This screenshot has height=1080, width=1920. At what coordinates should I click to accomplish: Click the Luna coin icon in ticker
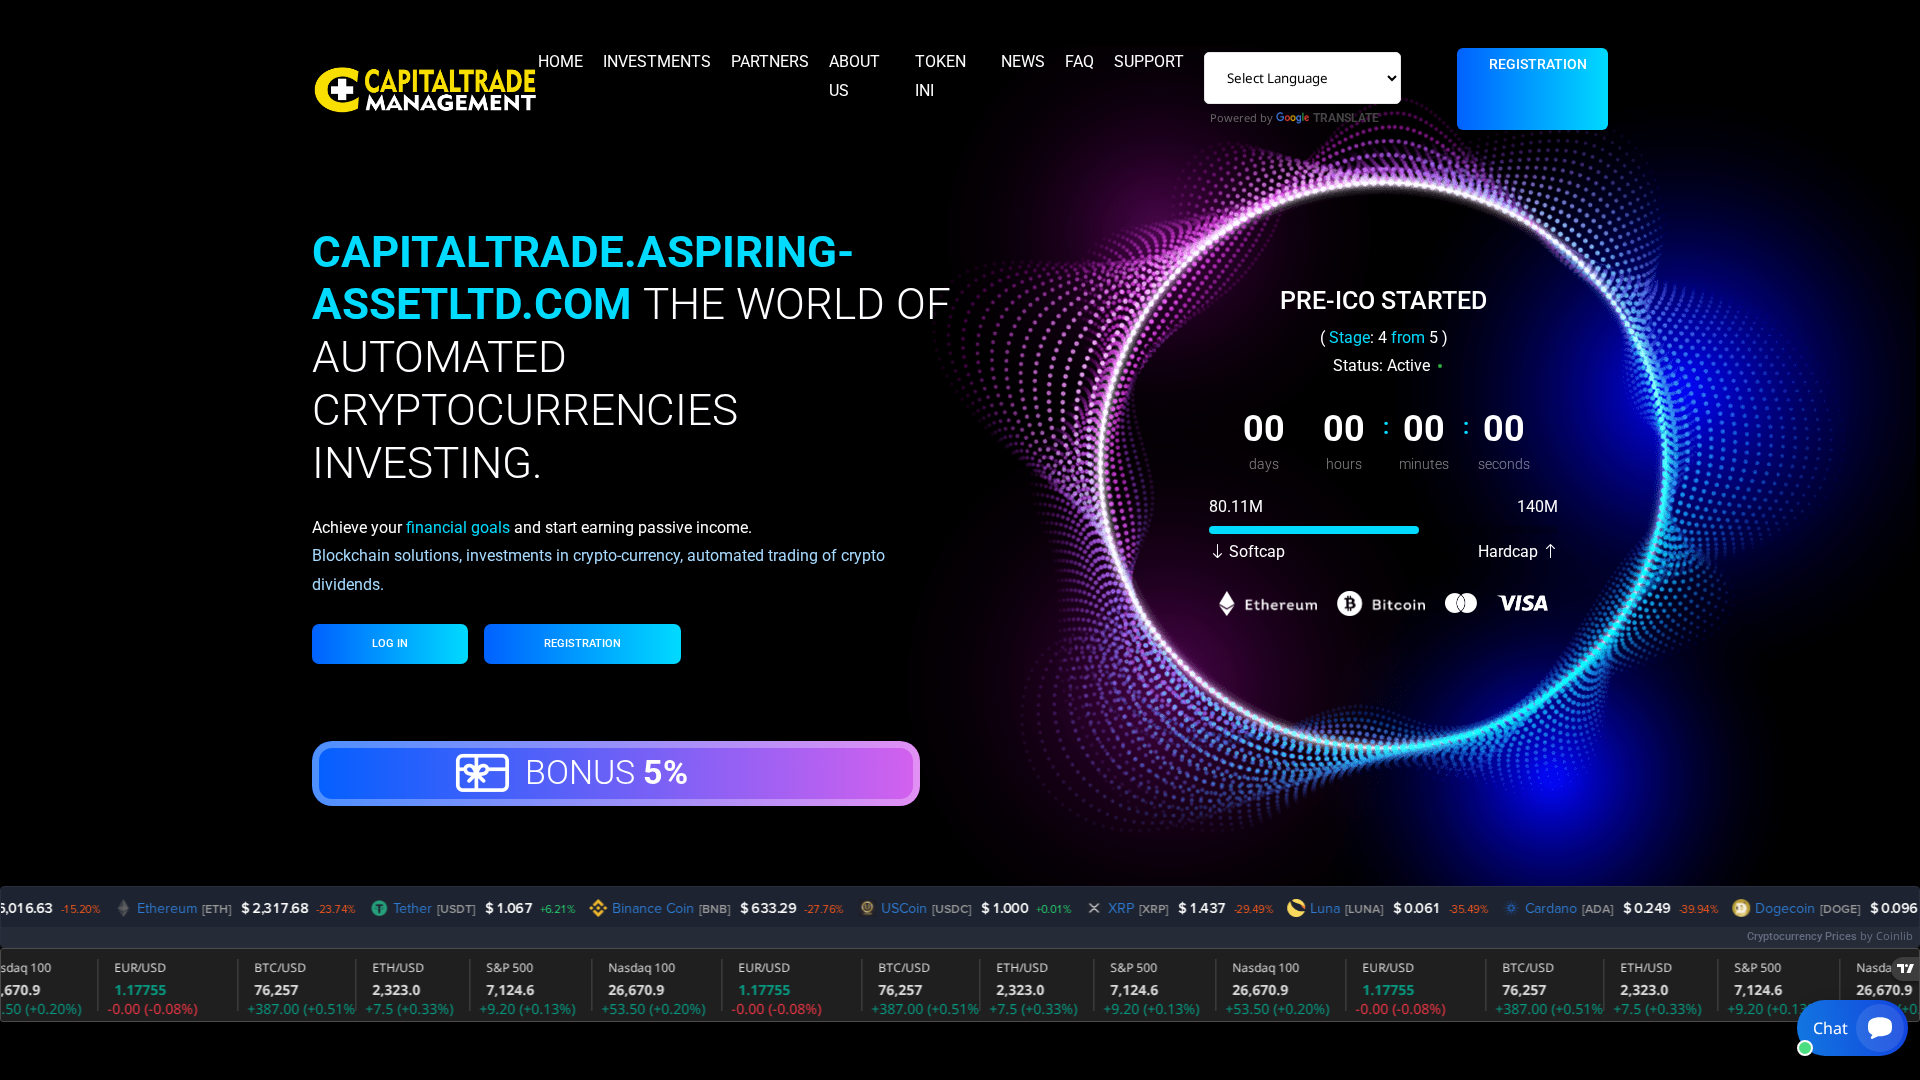click(x=1296, y=908)
